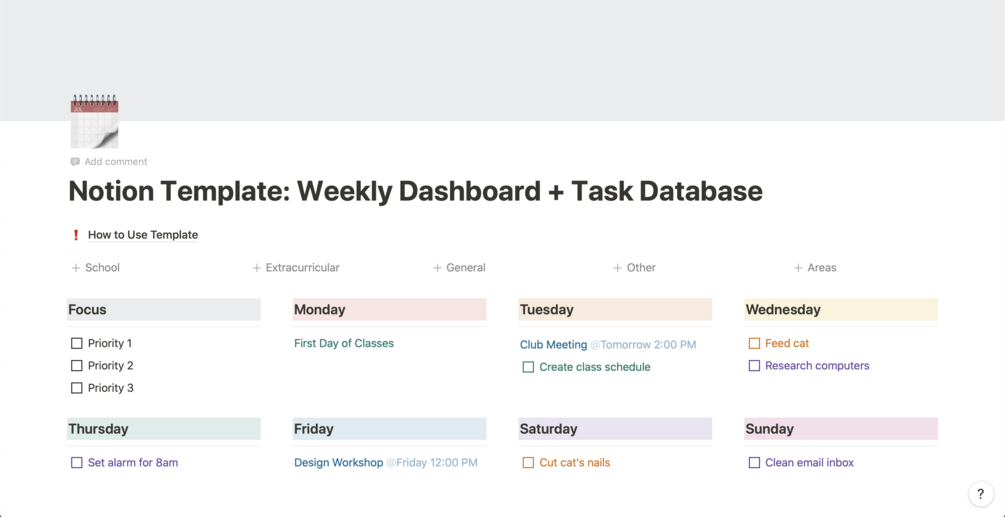Click the plus icon beside General
Viewport: 1005px width, 517px height.
pyautogui.click(x=437, y=268)
